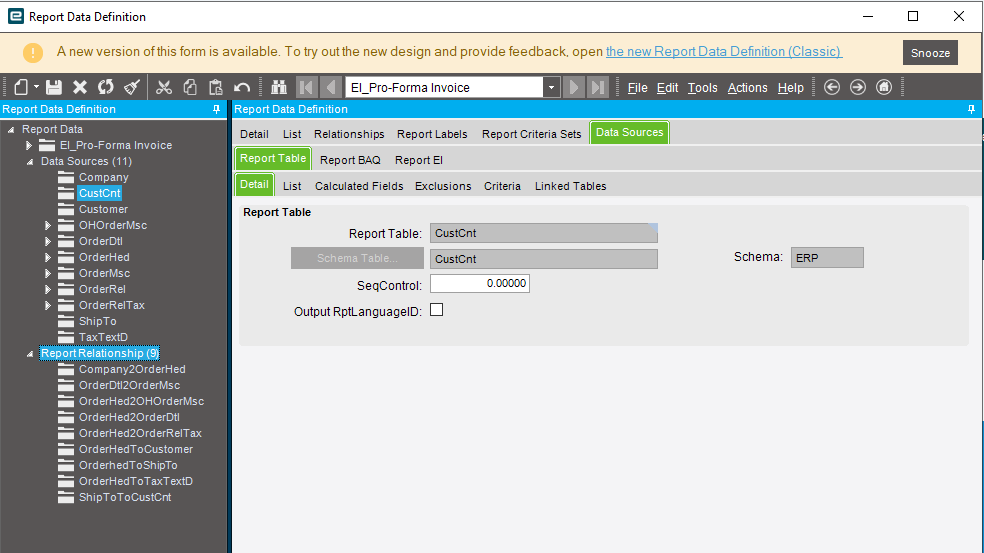Expand the OrderRel tree node
The height and width of the screenshot is (553, 984).
point(48,289)
